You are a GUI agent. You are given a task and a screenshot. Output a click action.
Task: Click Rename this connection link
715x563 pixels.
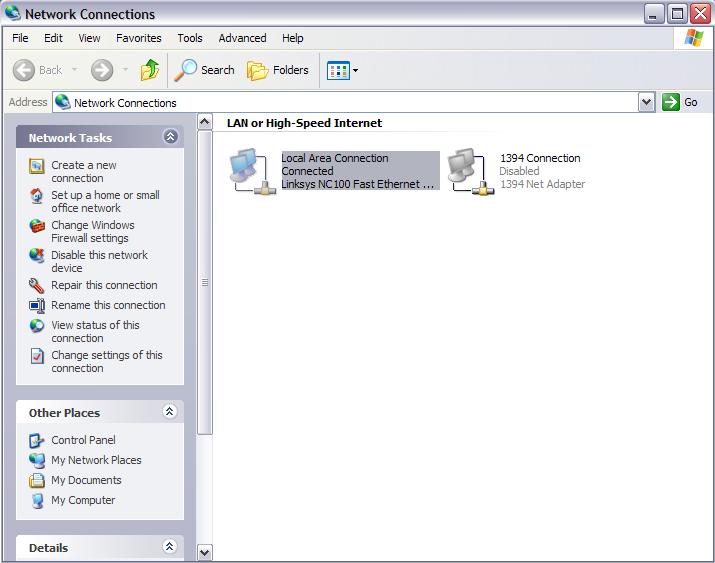tap(108, 305)
